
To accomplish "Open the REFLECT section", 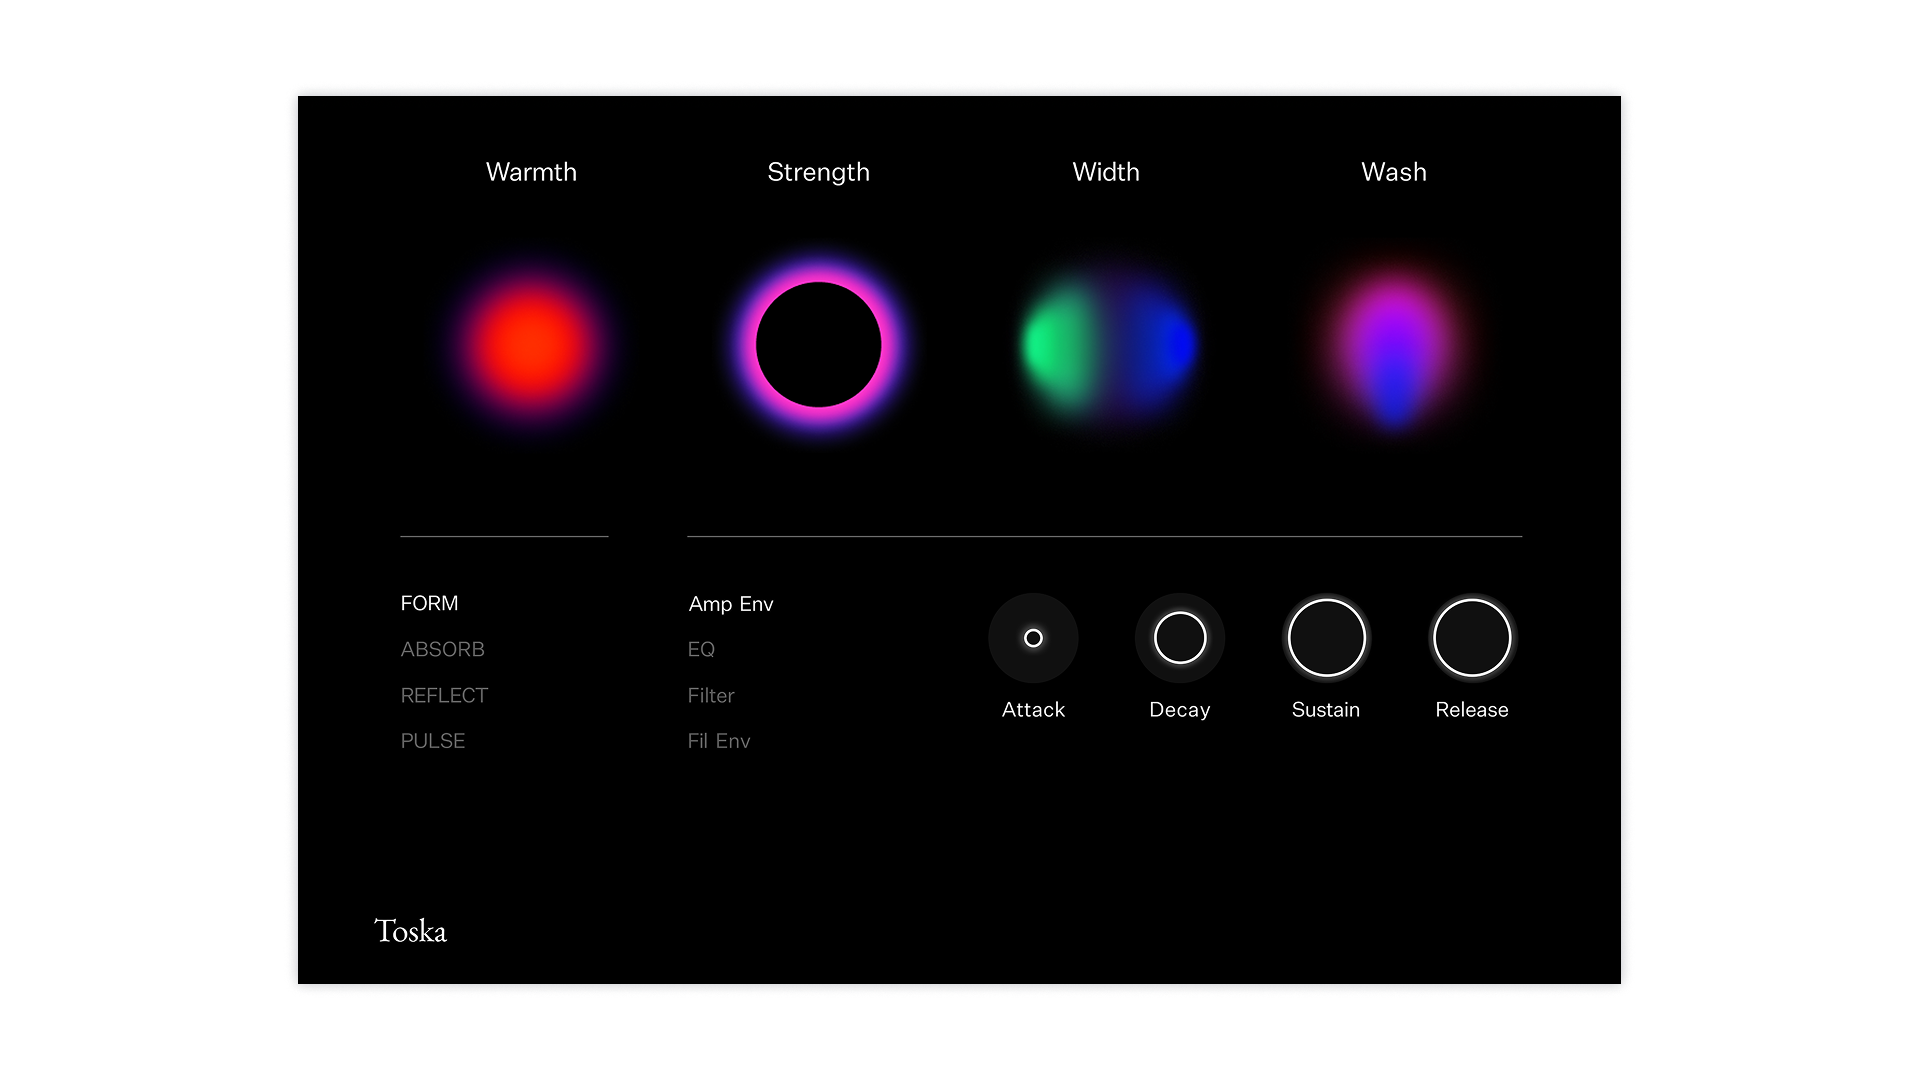I will (444, 695).
